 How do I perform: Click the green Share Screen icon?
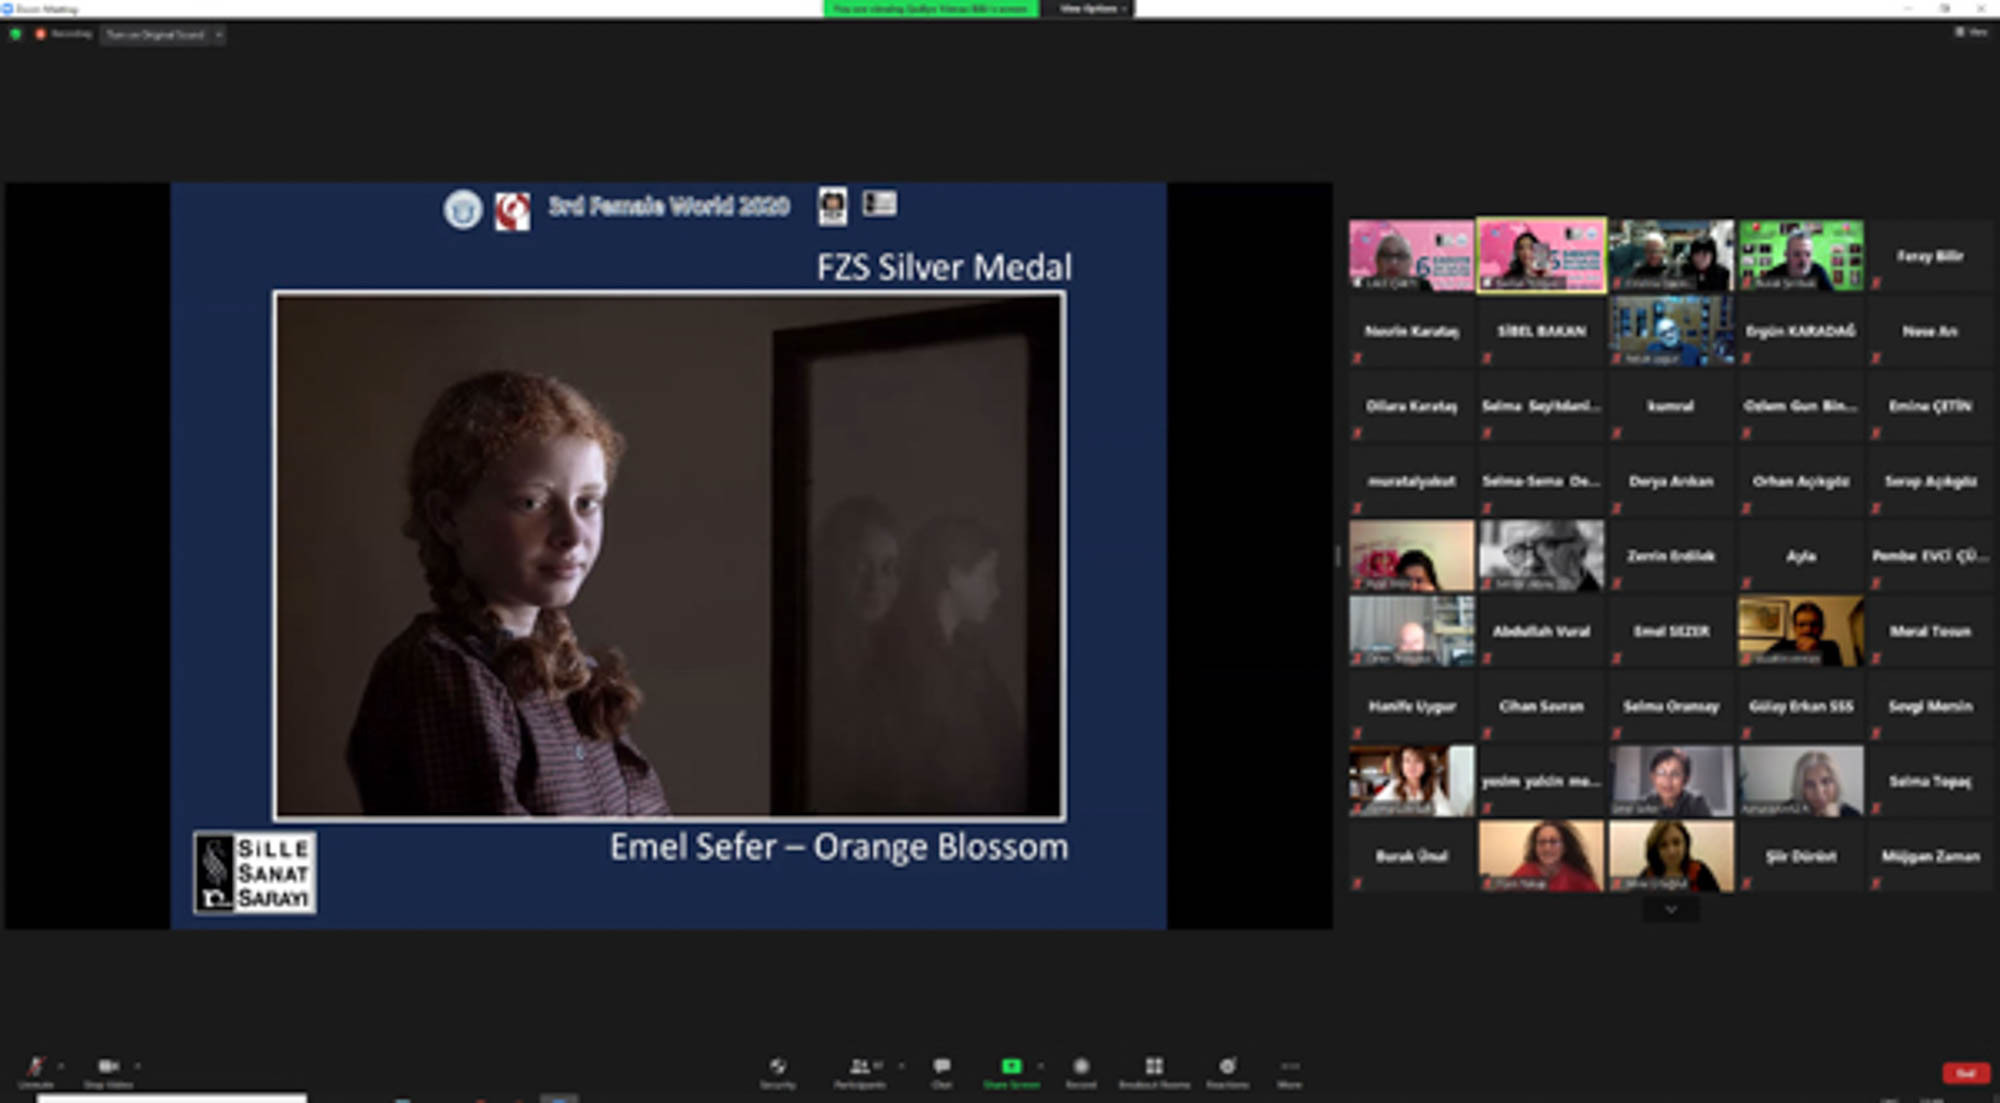1011,1067
